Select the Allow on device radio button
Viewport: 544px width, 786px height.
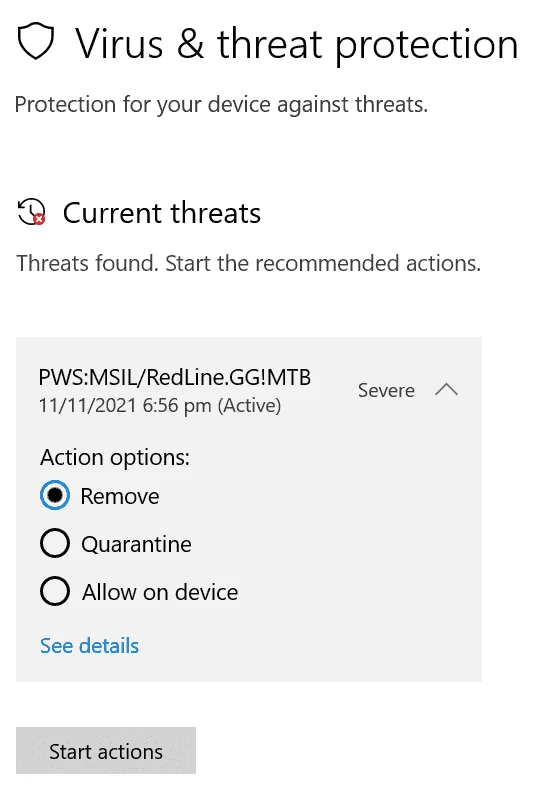[55, 591]
